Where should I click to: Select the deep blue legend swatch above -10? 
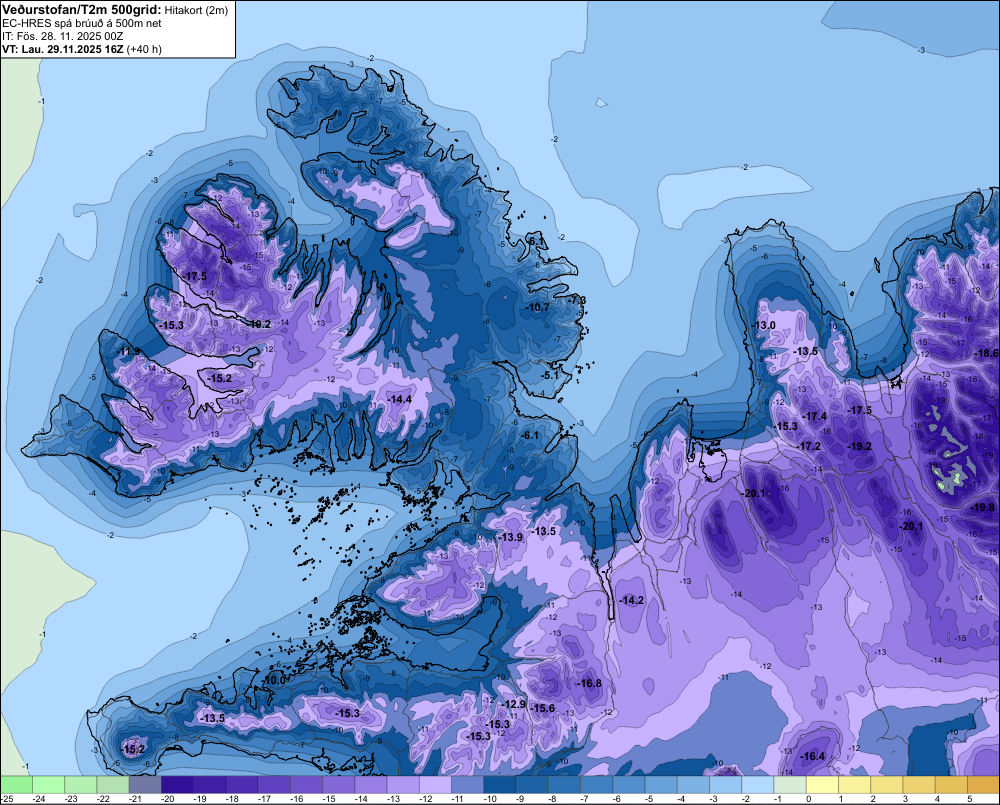499,785
